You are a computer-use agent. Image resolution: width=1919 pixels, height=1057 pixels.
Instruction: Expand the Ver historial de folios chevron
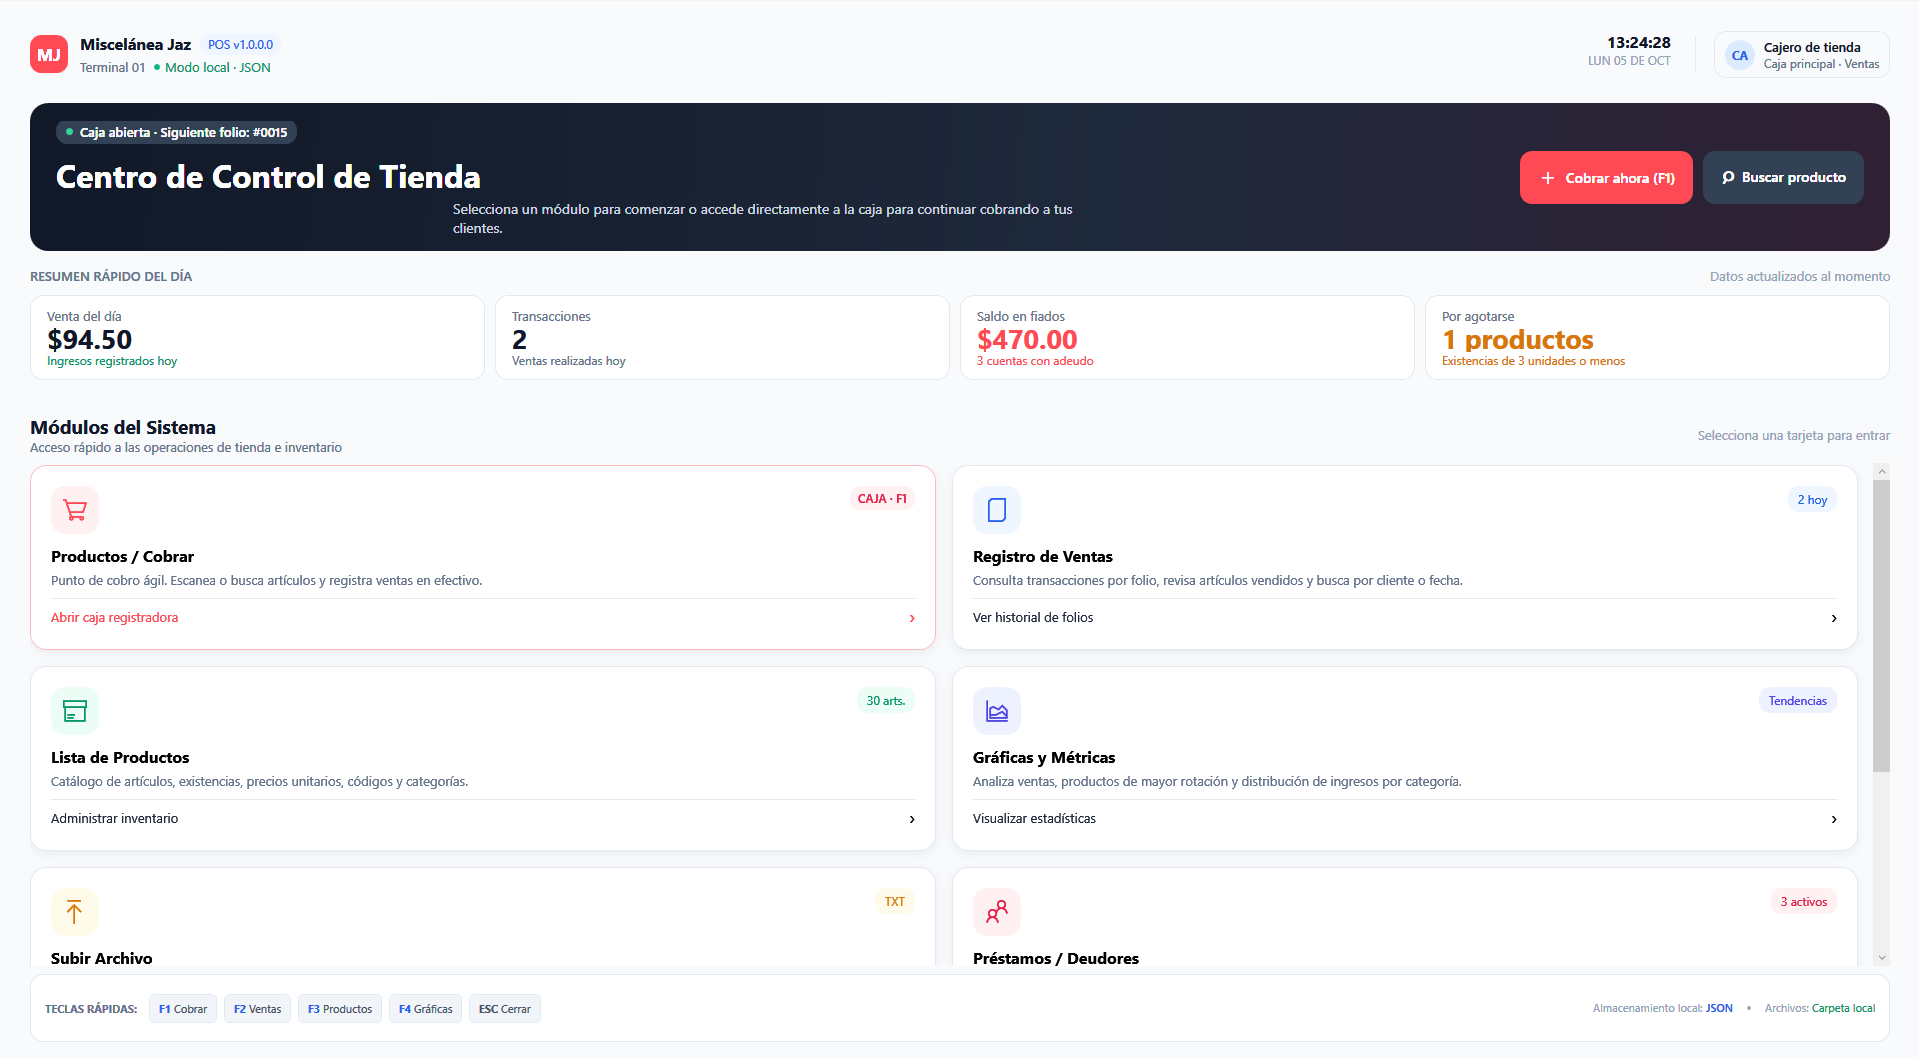(1834, 618)
